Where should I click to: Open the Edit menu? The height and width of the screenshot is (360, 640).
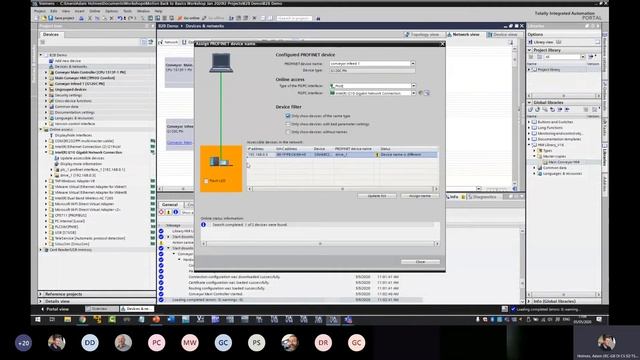53,11
